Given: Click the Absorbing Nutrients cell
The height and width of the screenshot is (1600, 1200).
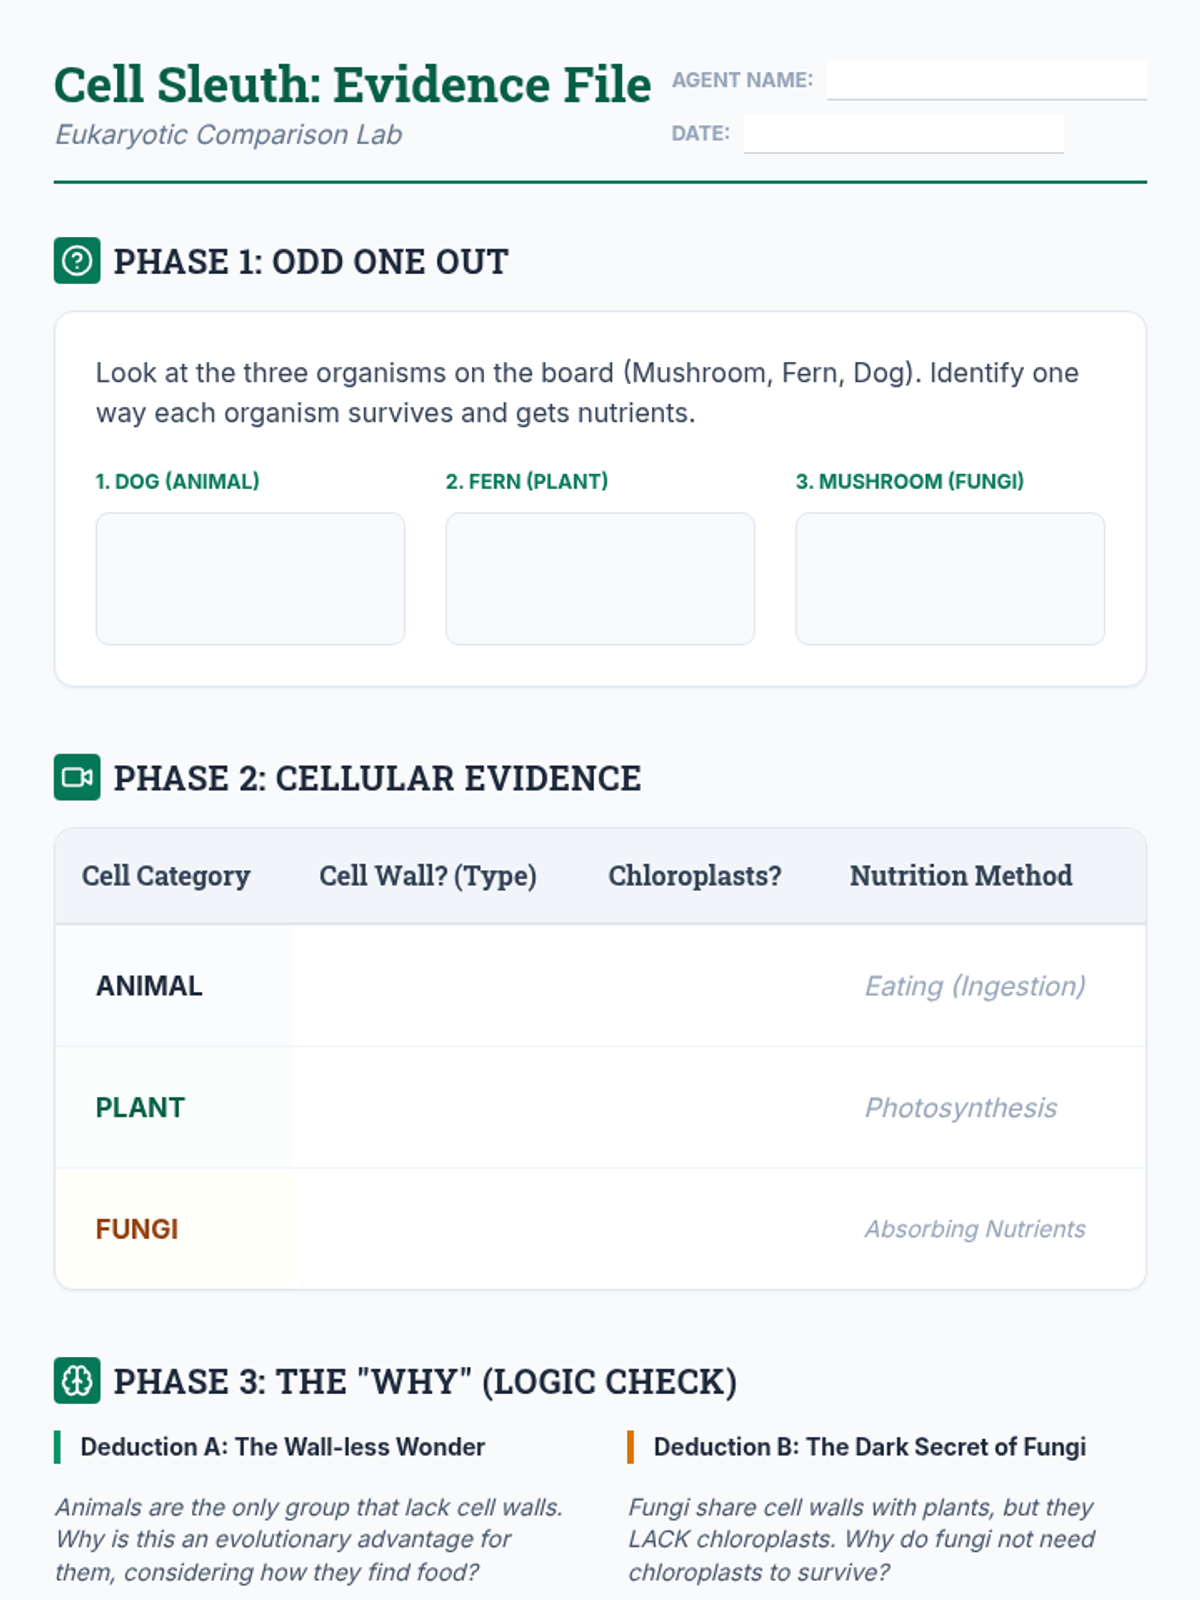Looking at the screenshot, I should 975,1229.
